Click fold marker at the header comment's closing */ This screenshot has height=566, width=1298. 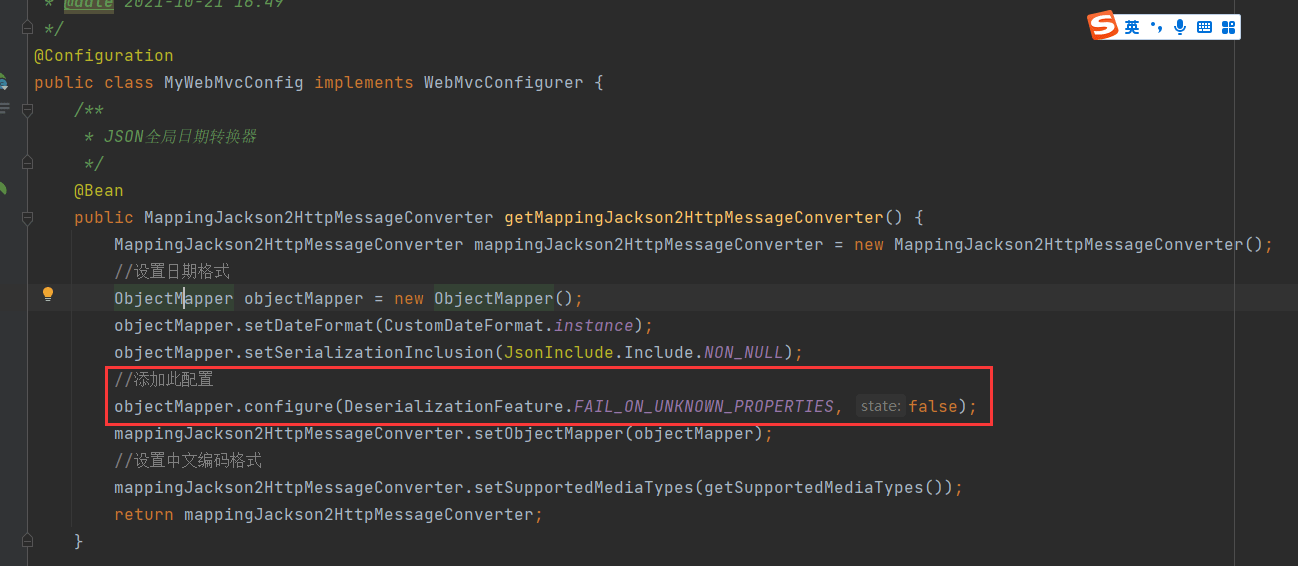[29, 29]
